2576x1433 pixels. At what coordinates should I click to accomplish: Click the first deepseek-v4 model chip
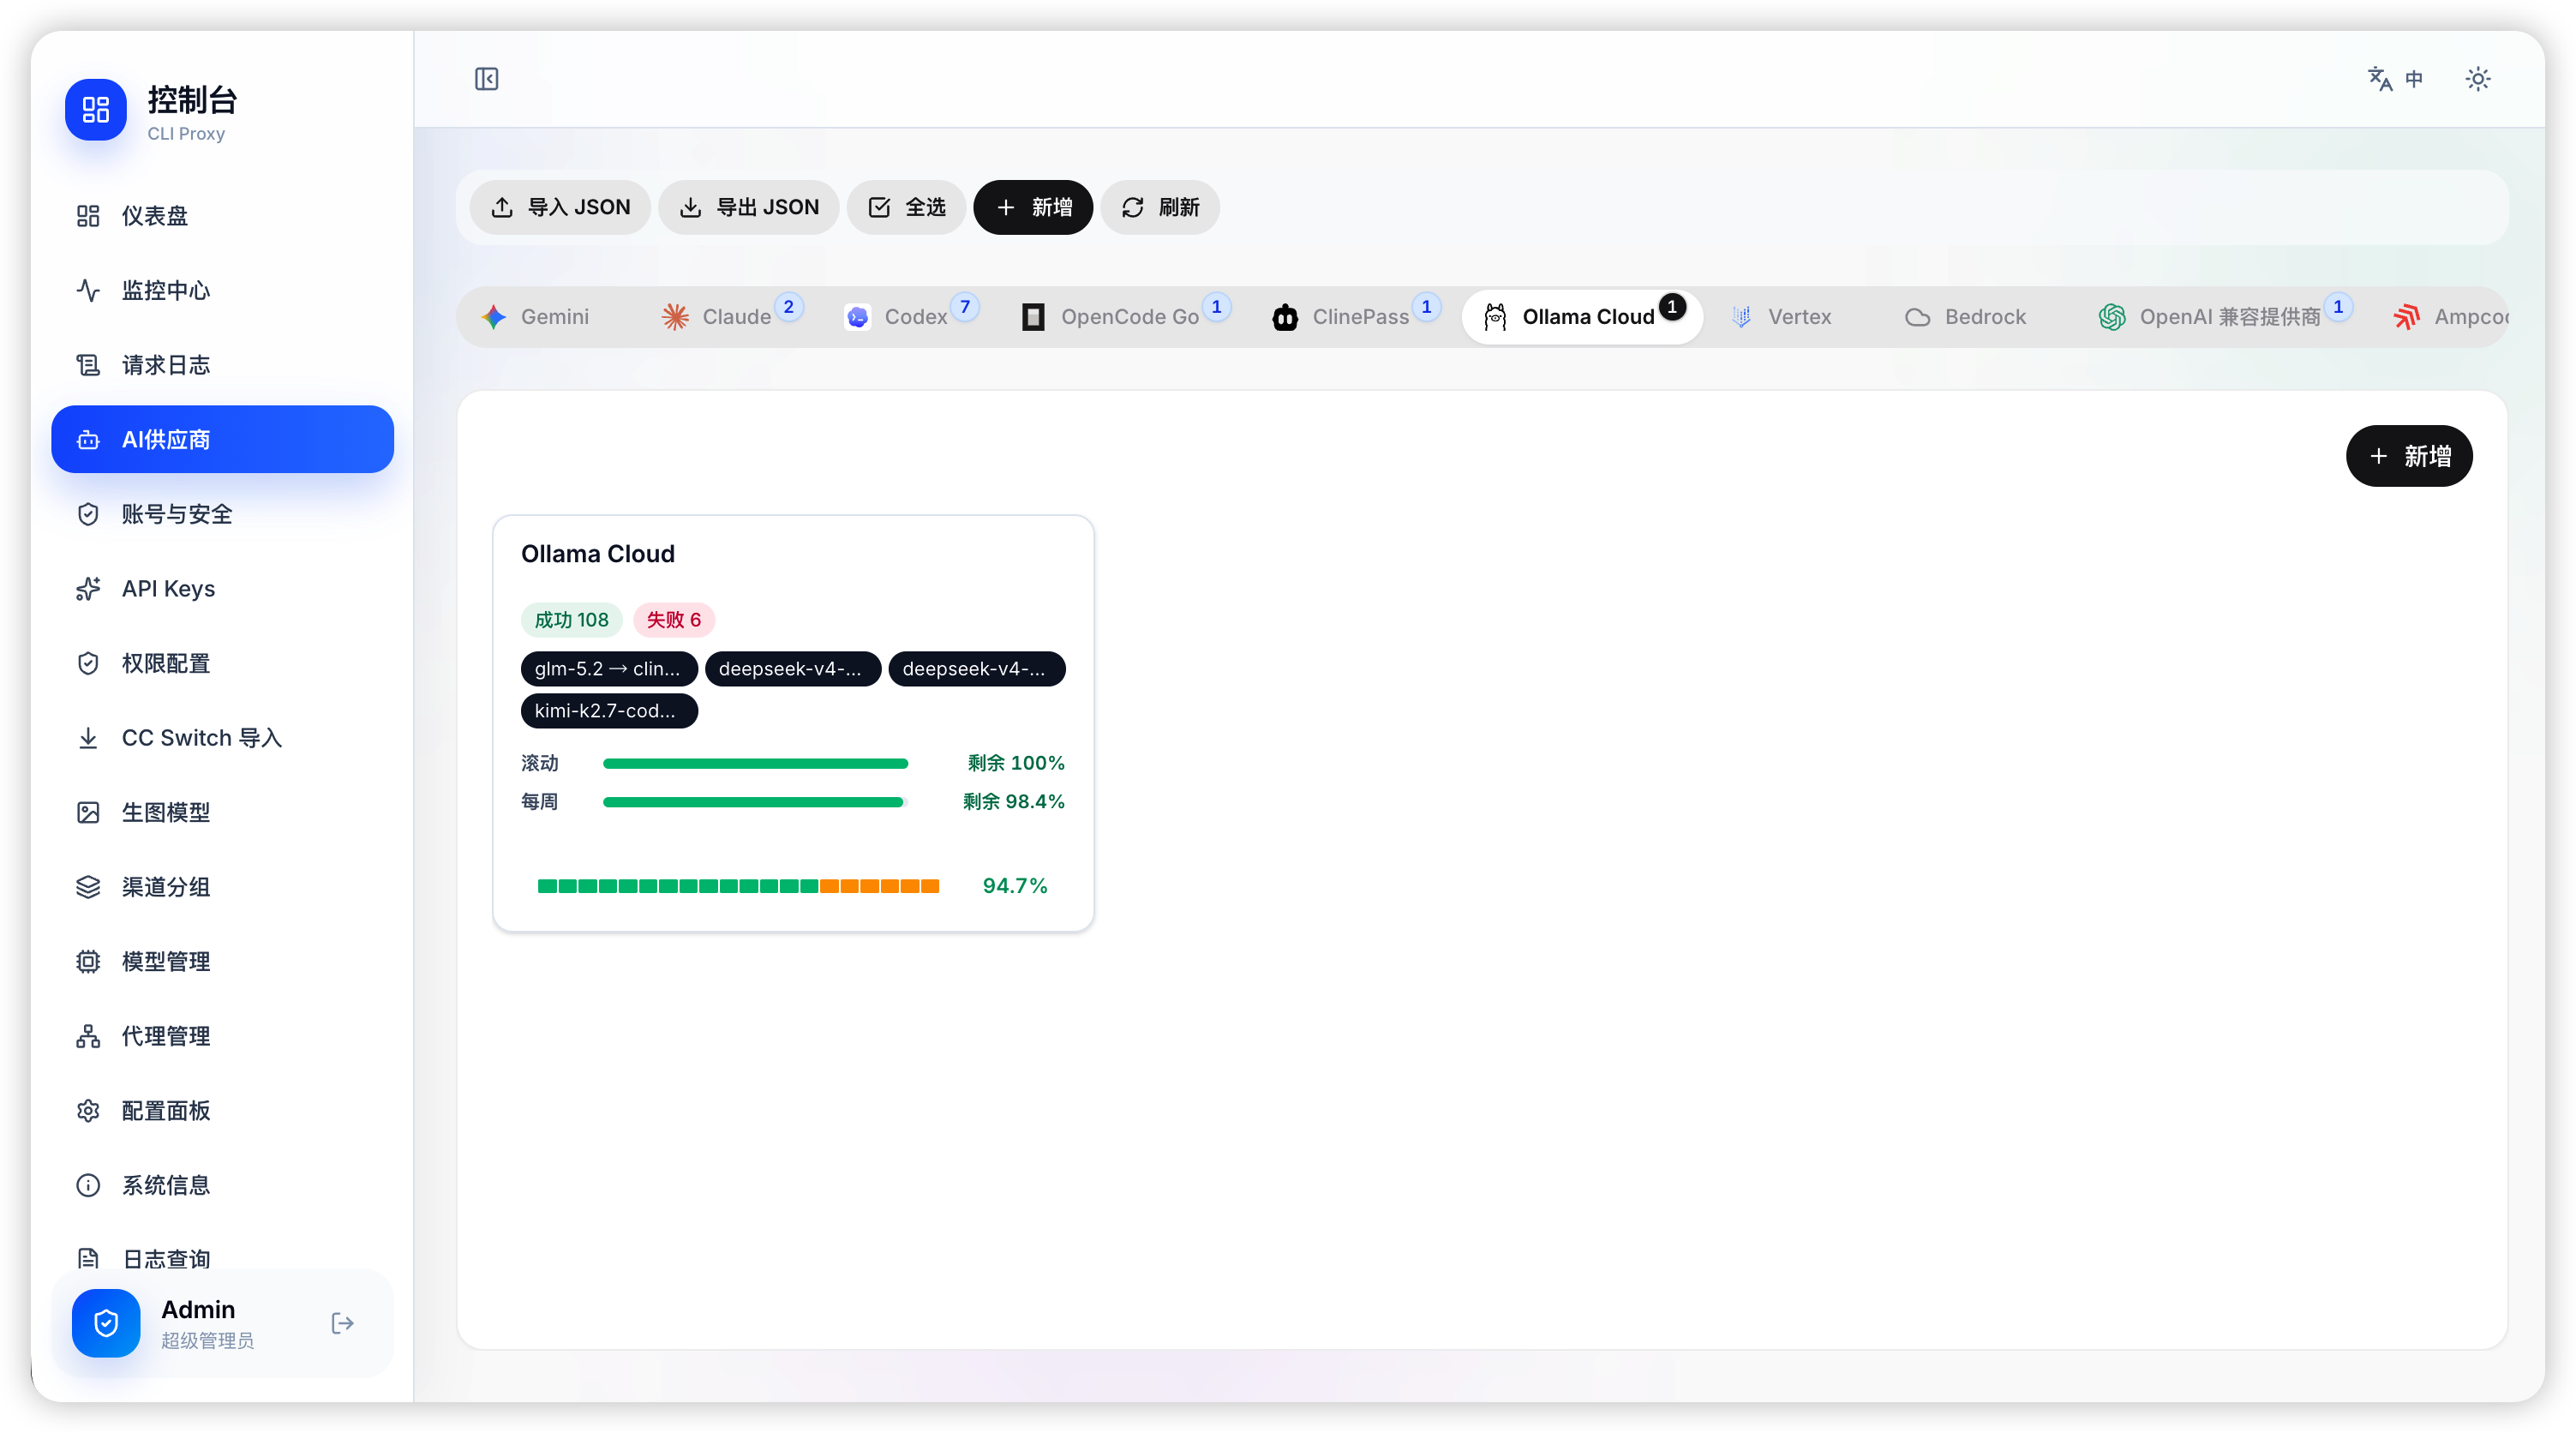pos(793,669)
